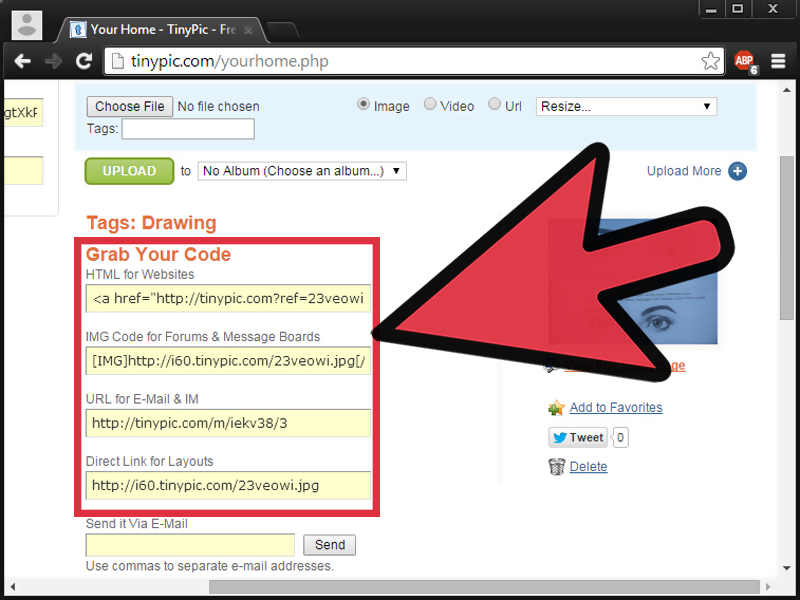Reload the page with the refresh icon

coord(84,61)
